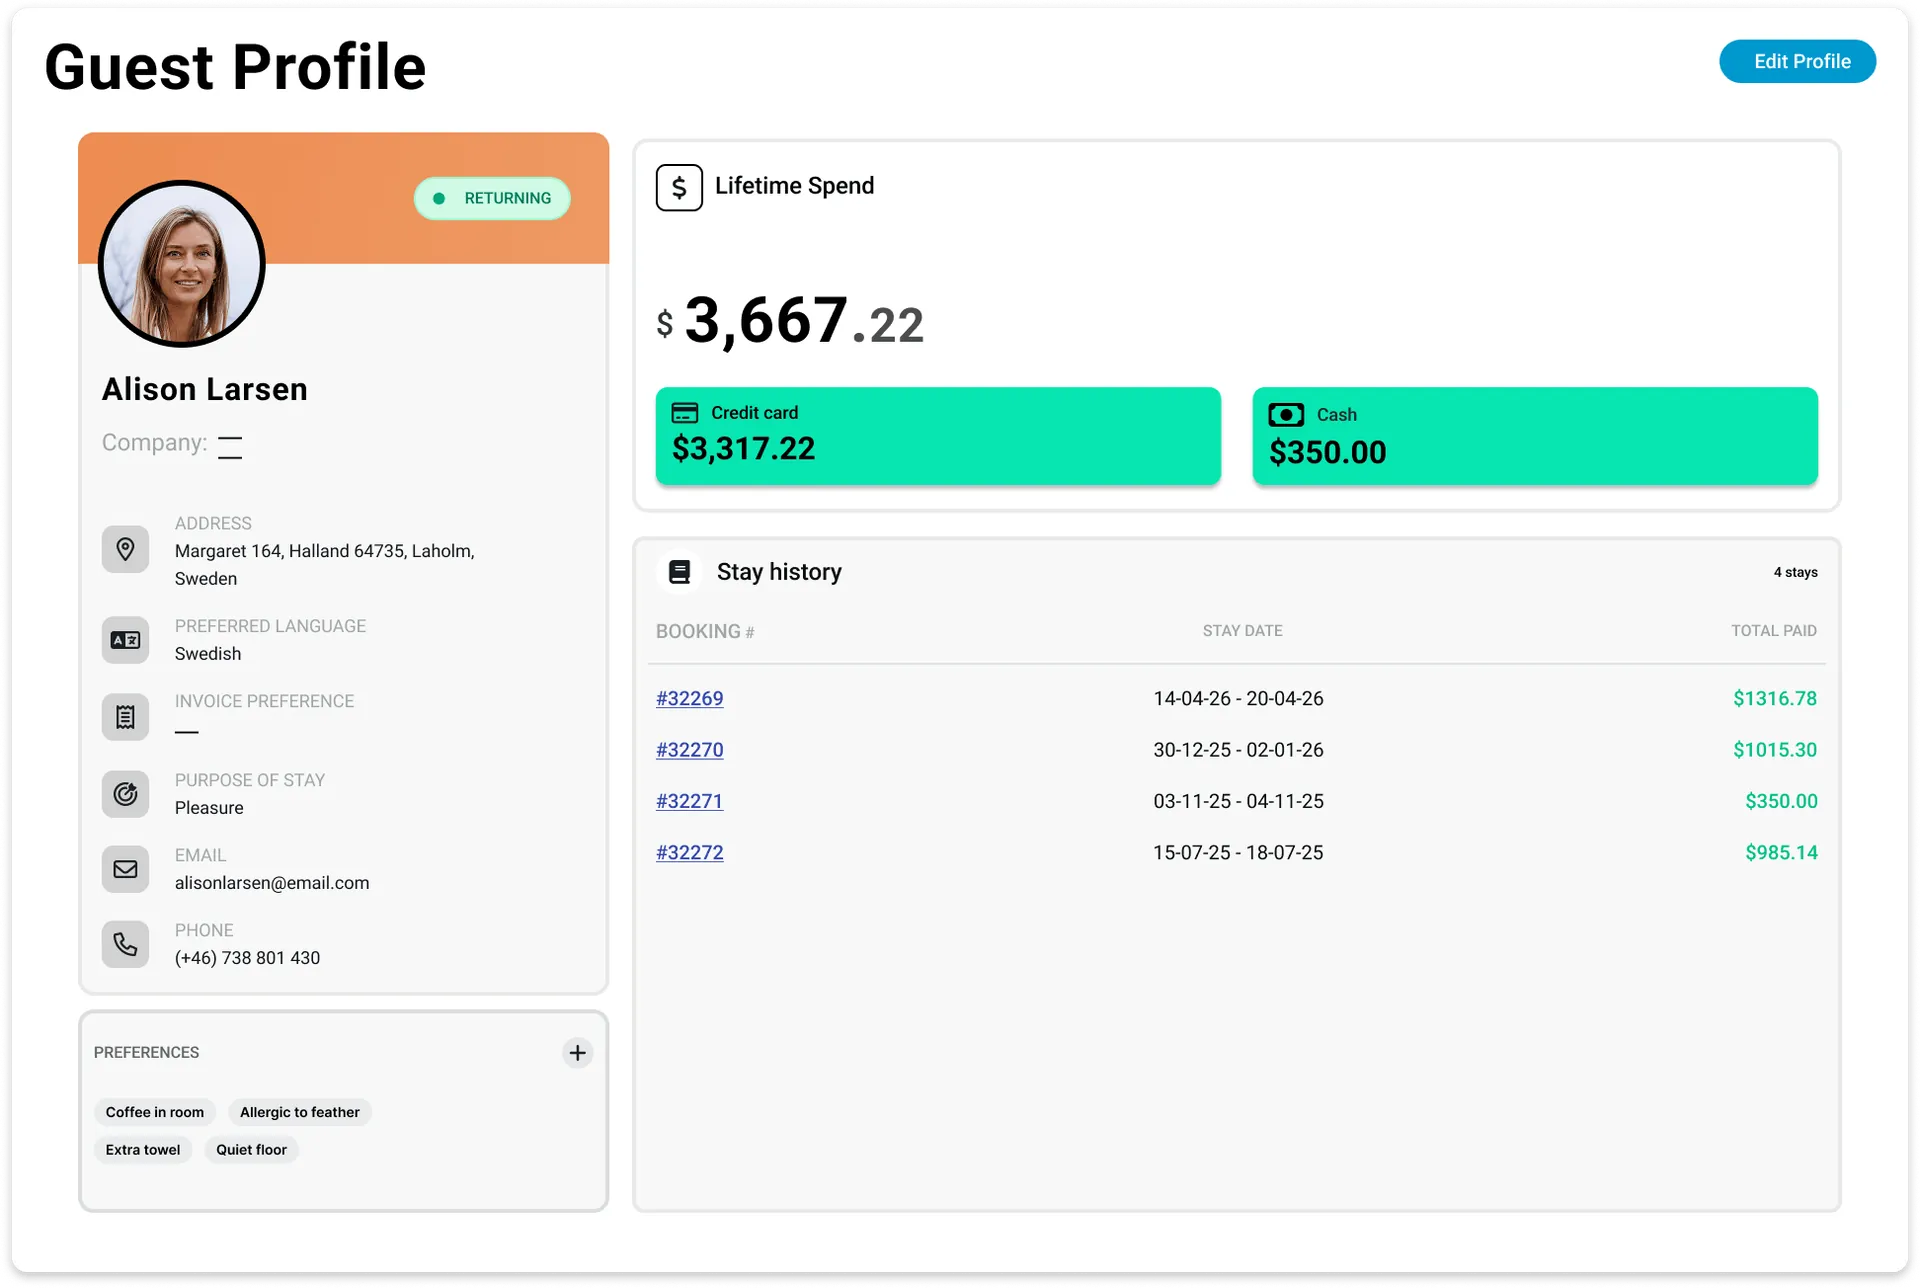
Task: Click the BOOKING # column header
Action: [x=705, y=631]
